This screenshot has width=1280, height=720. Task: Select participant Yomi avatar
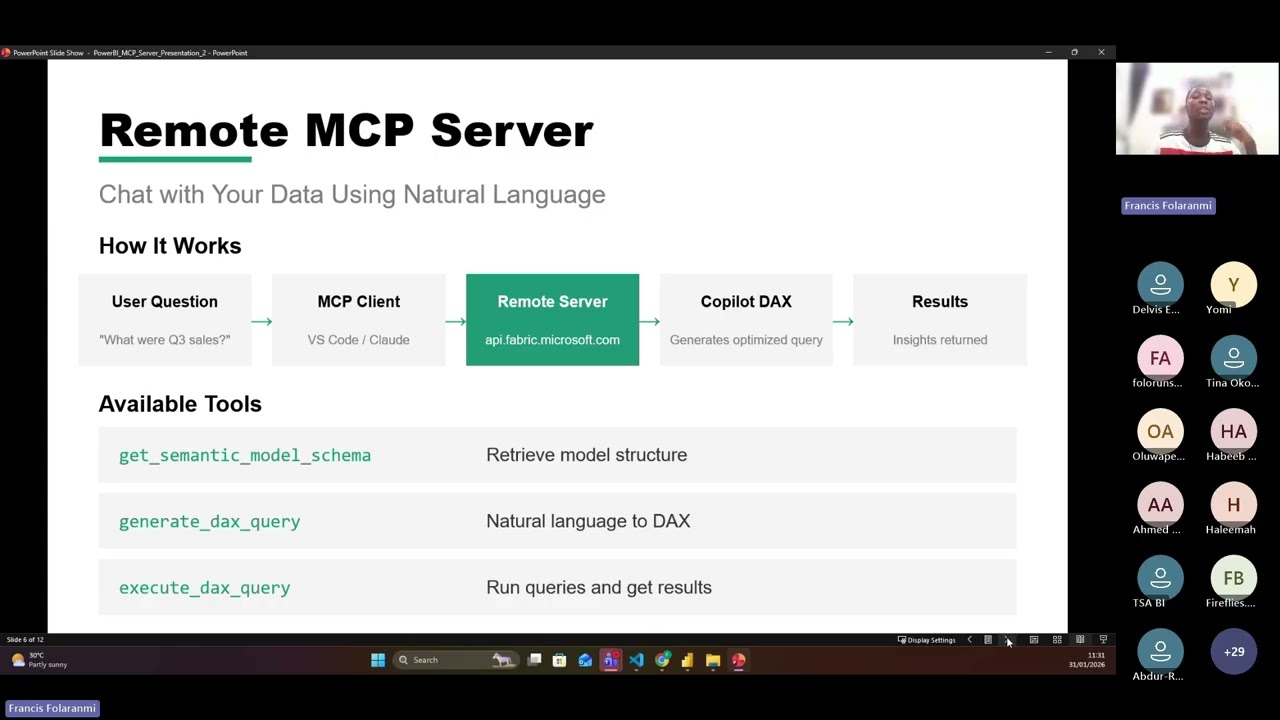click(1233, 285)
